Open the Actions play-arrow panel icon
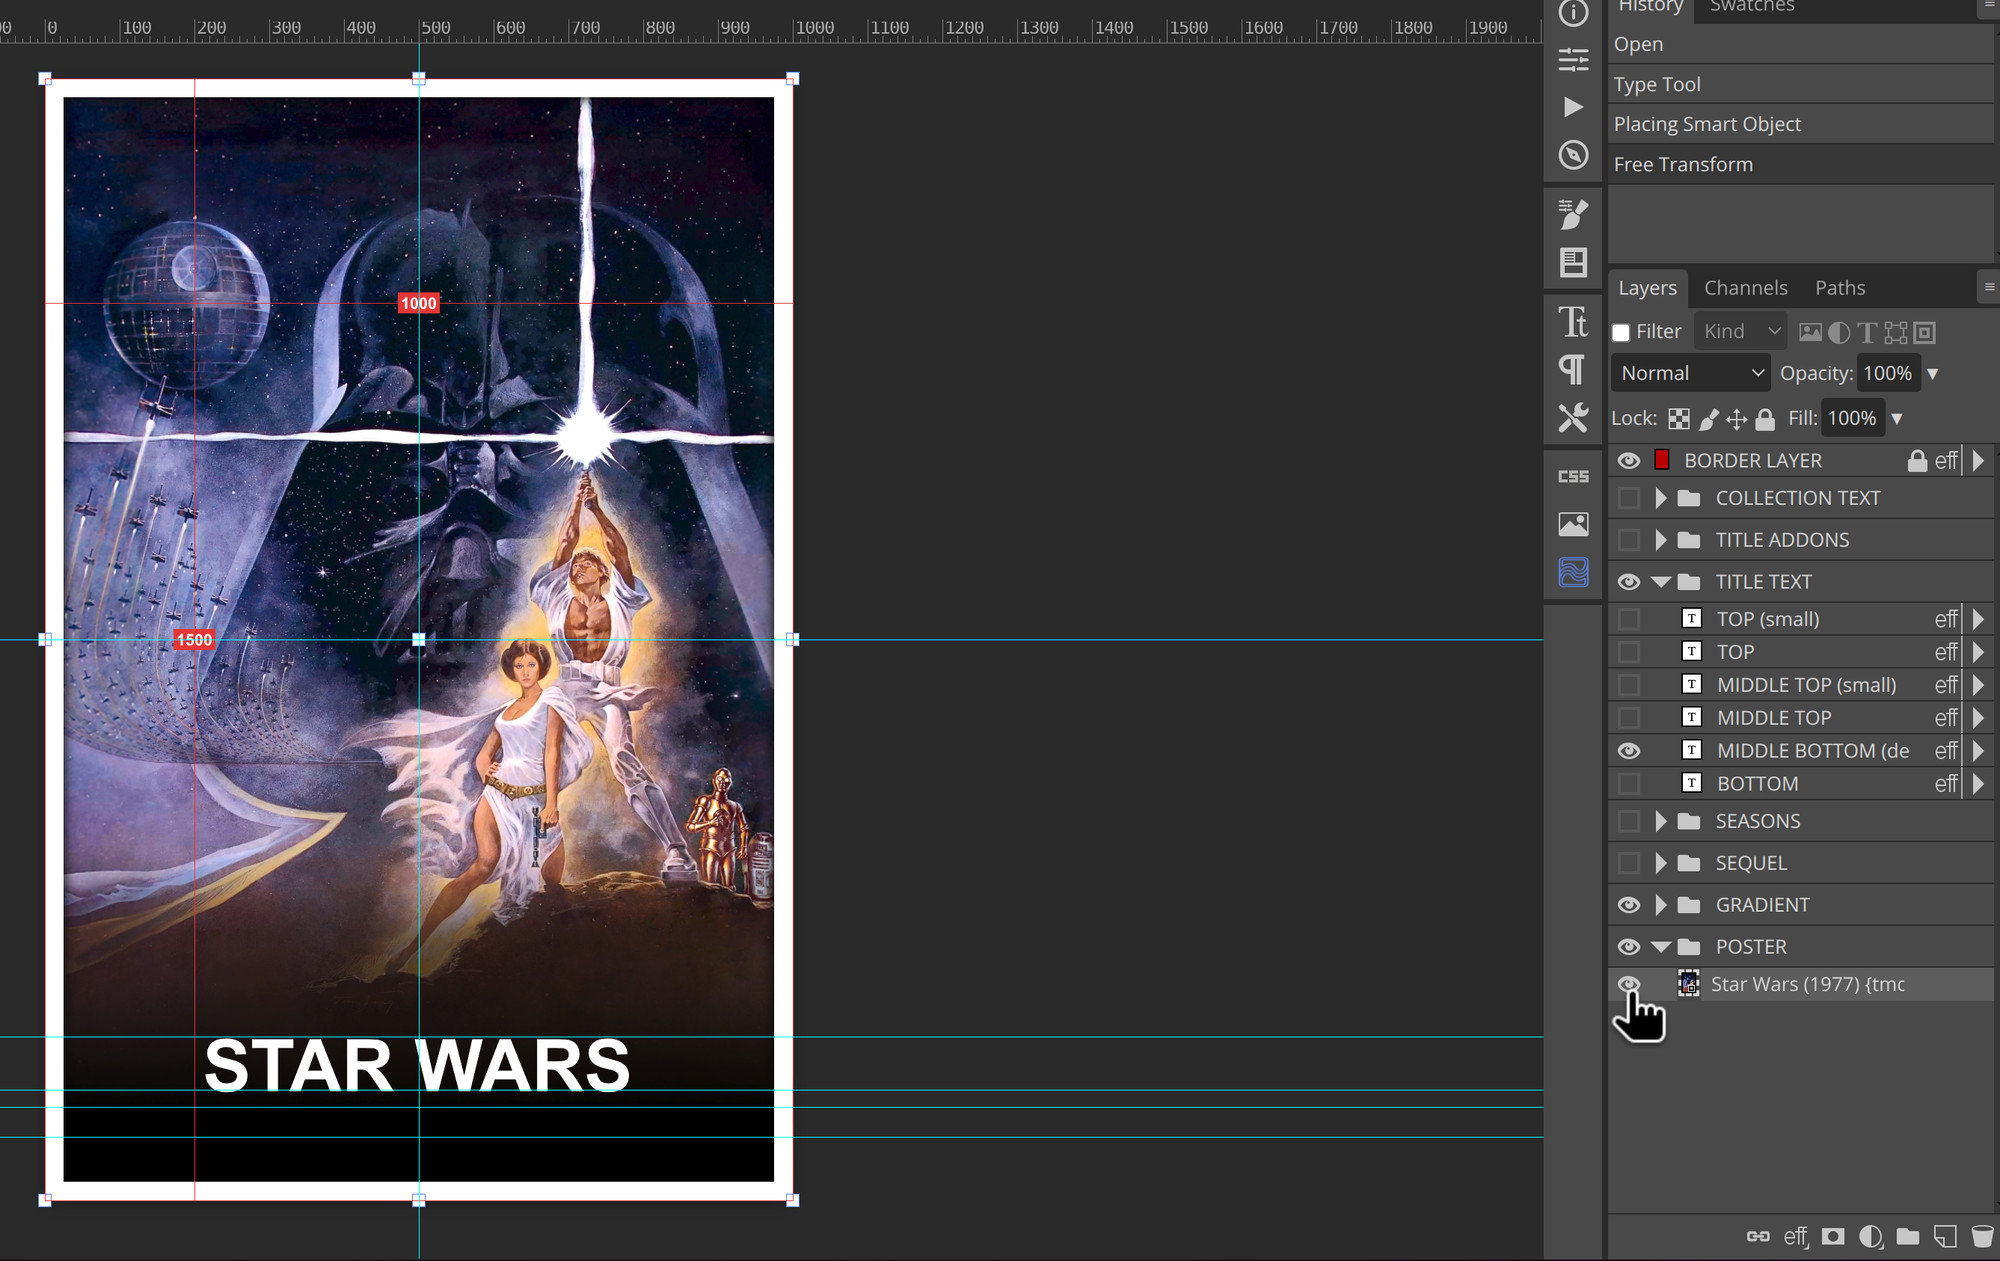2000x1261 pixels. click(x=1573, y=107)
